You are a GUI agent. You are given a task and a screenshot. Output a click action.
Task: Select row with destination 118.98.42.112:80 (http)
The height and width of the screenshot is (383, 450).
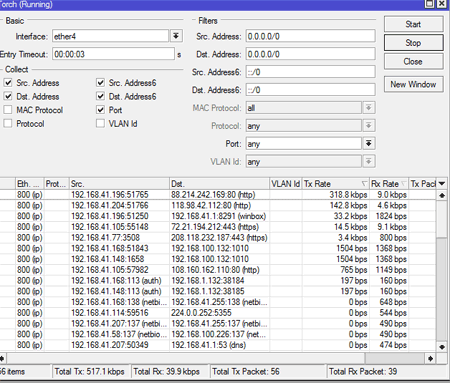[218, 205]
